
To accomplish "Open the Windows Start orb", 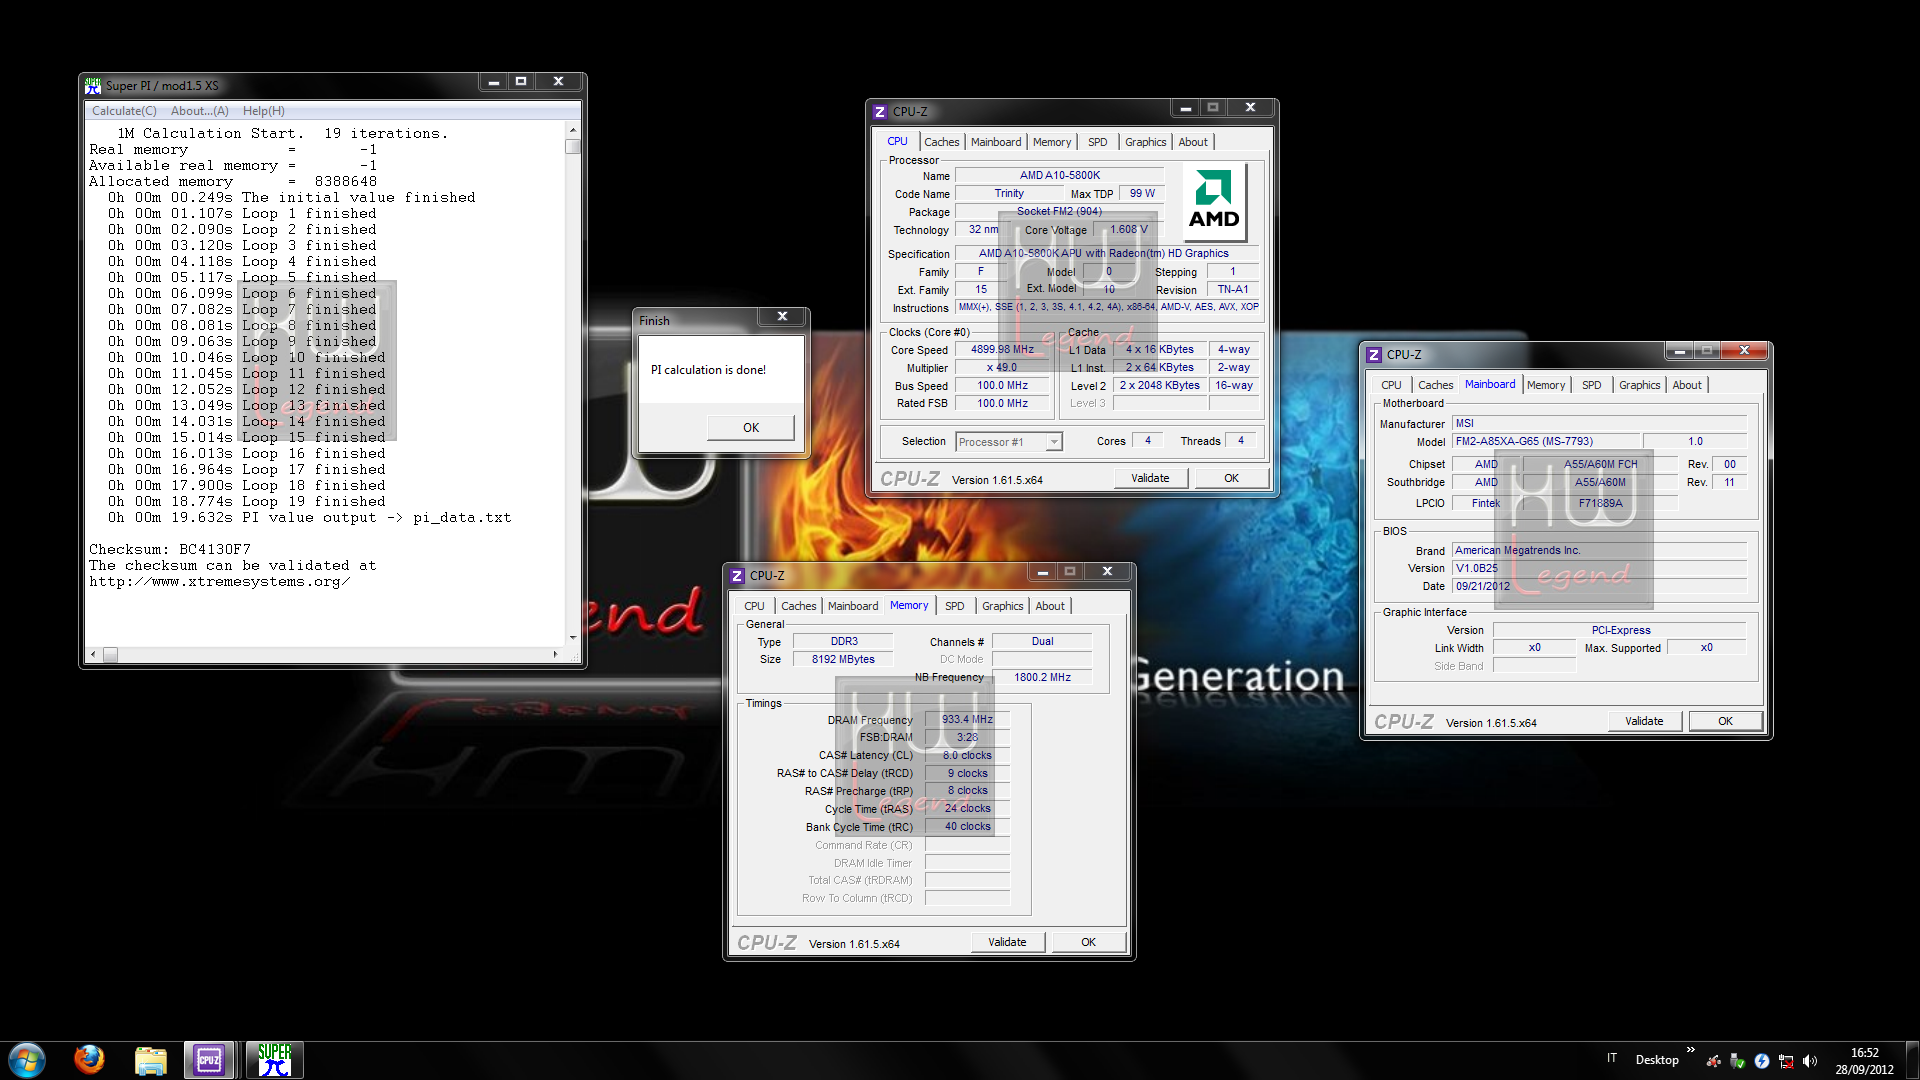I will point(27,1059).
